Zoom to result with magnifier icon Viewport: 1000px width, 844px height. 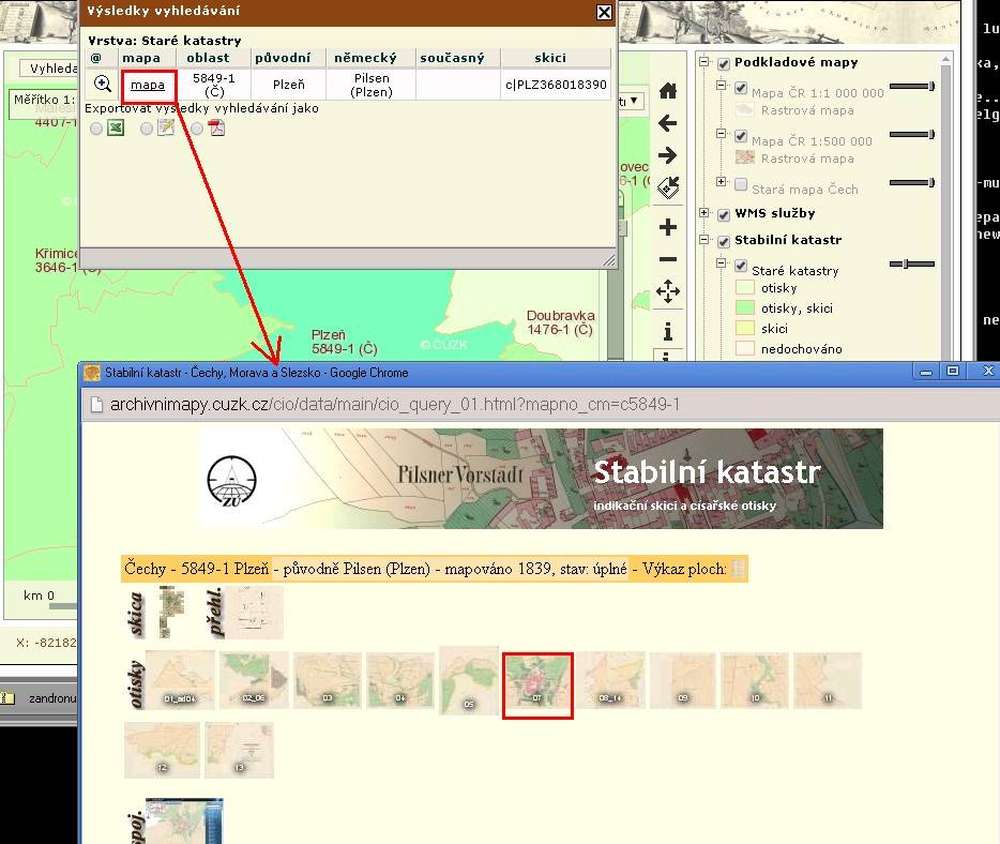102,84
